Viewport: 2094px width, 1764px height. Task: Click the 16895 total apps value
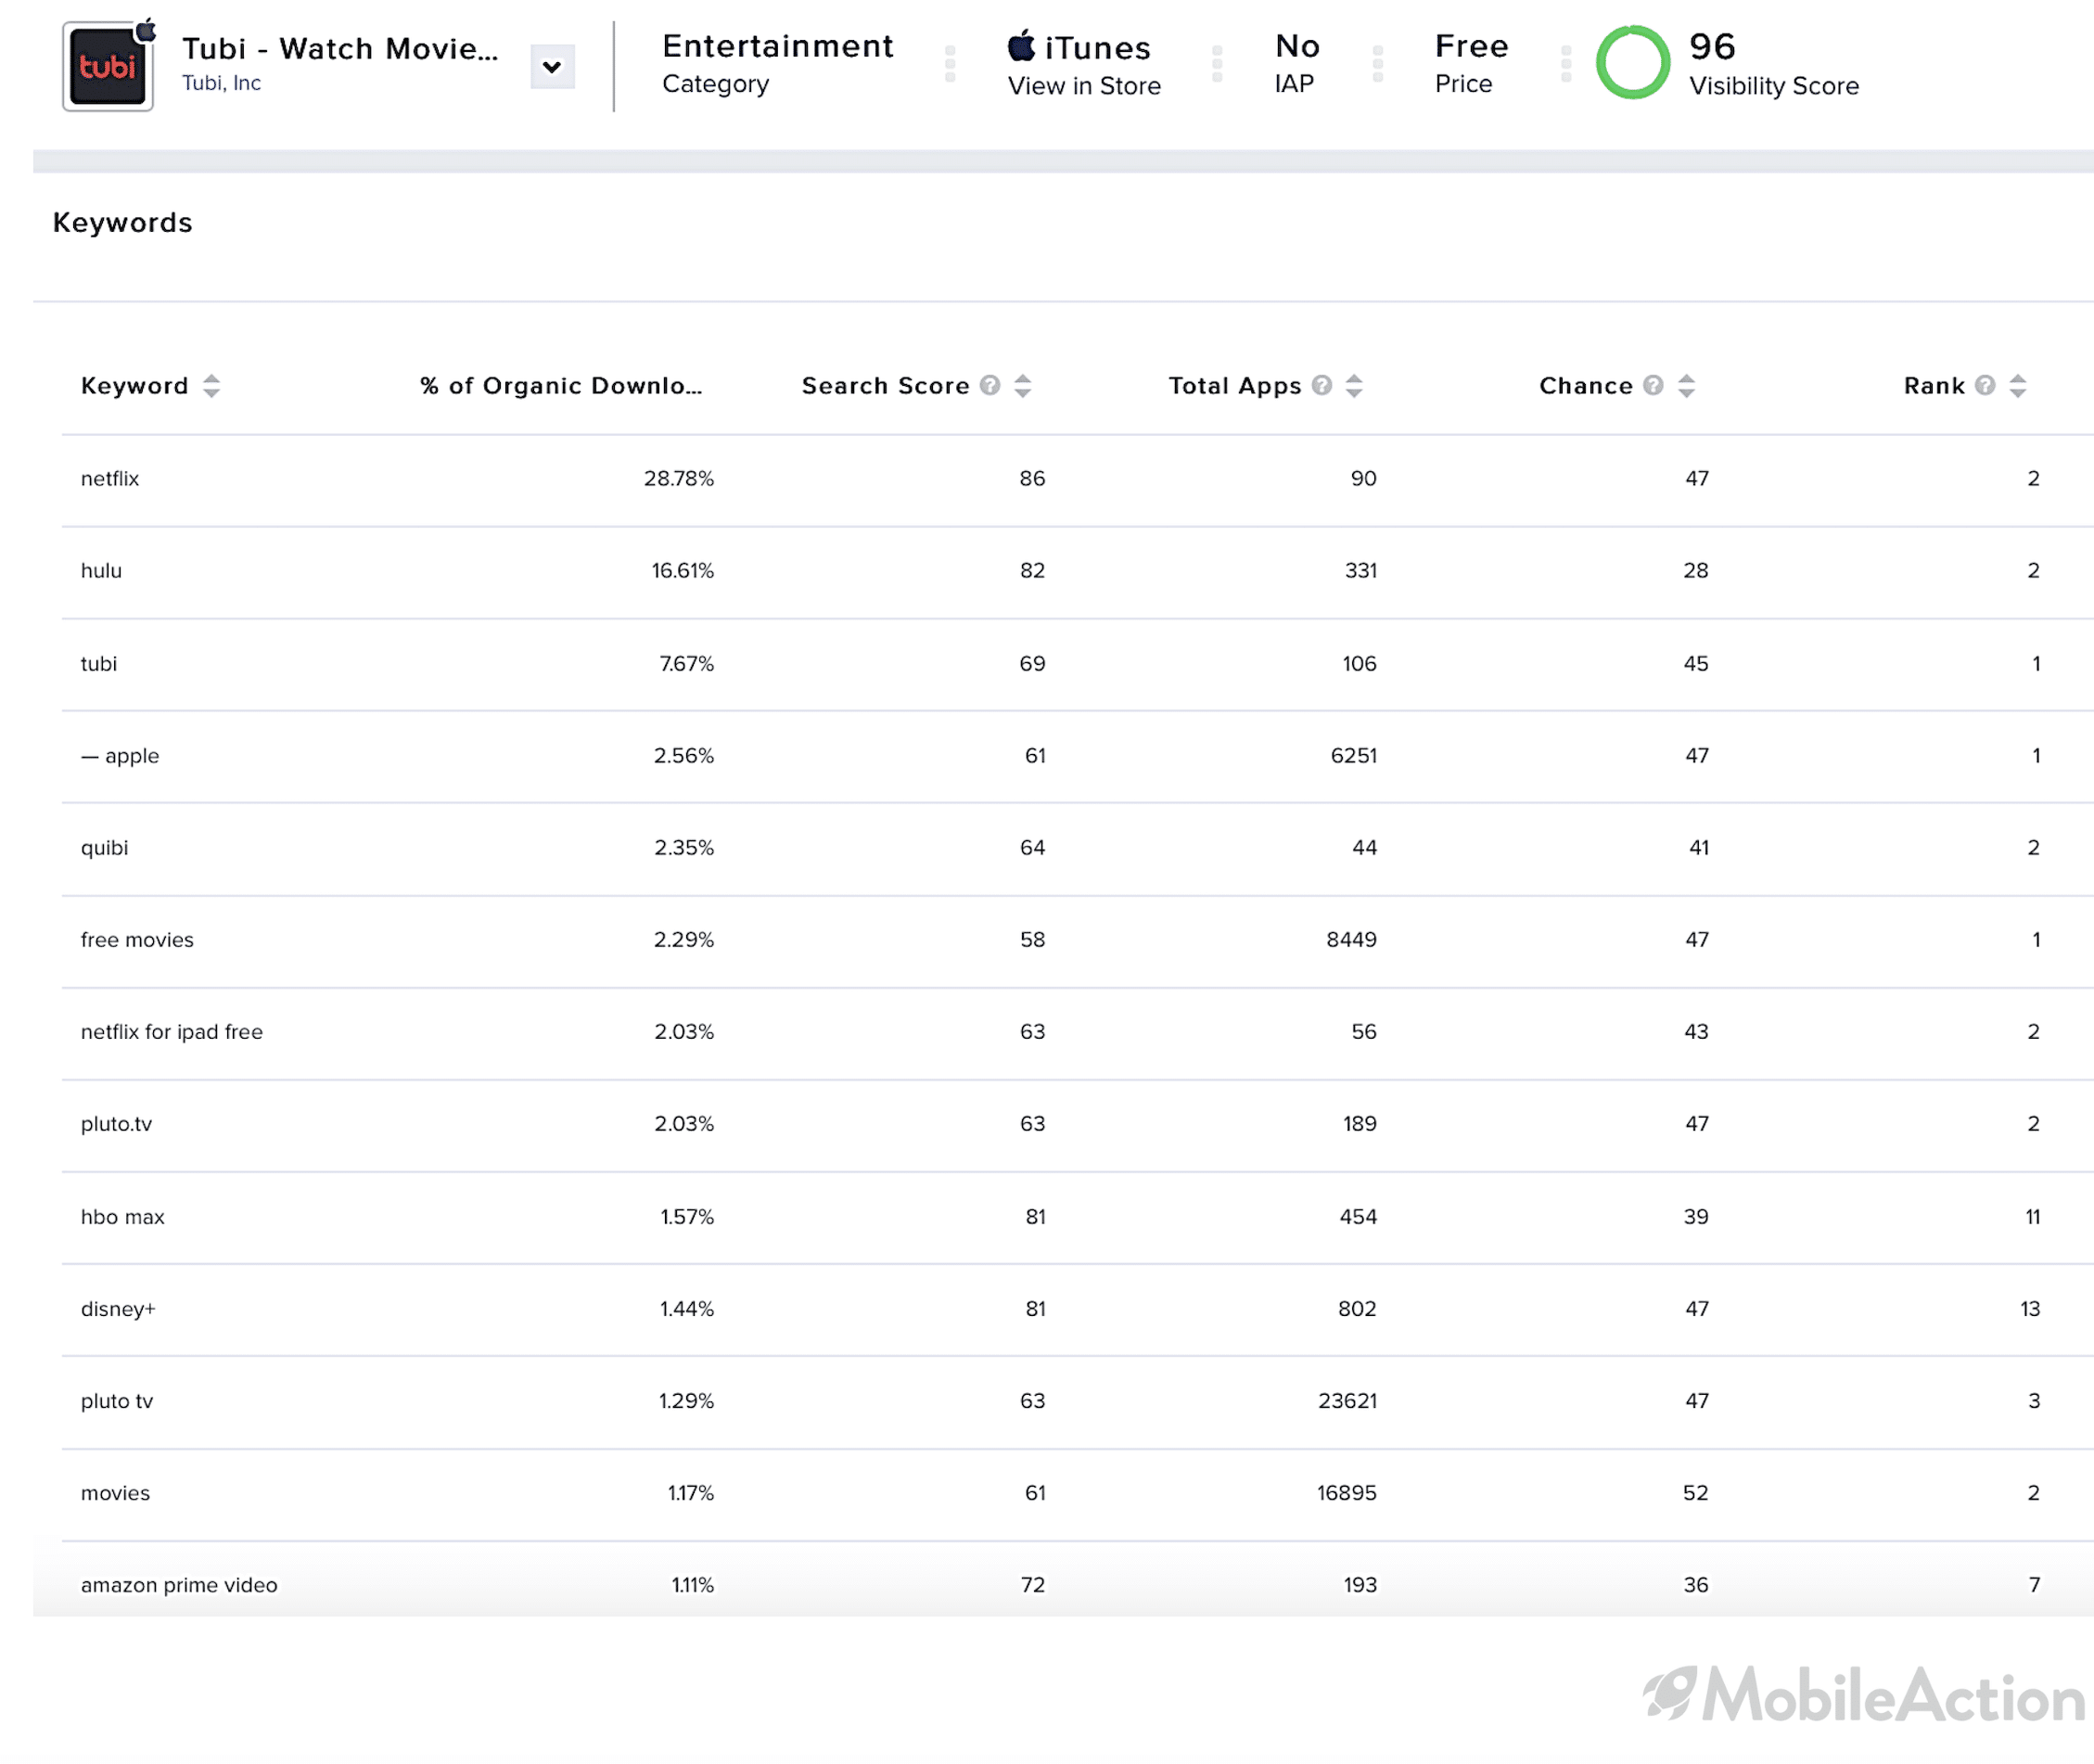(x=1347, y=1493)
